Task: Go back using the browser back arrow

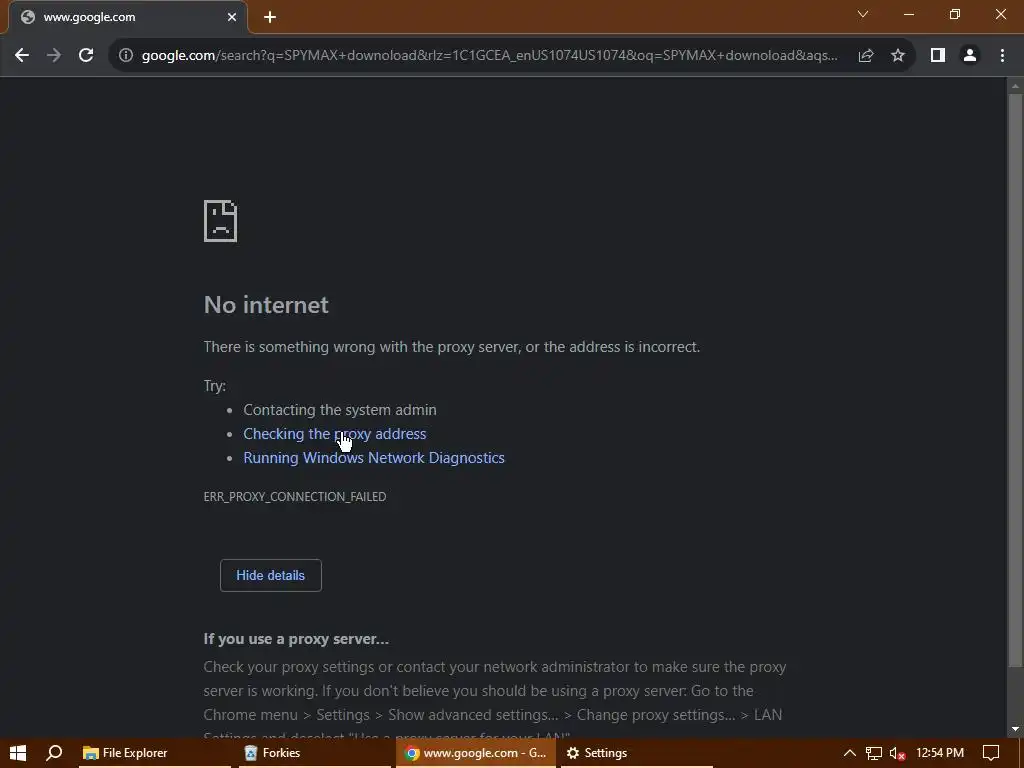Action: coord(22,56)
